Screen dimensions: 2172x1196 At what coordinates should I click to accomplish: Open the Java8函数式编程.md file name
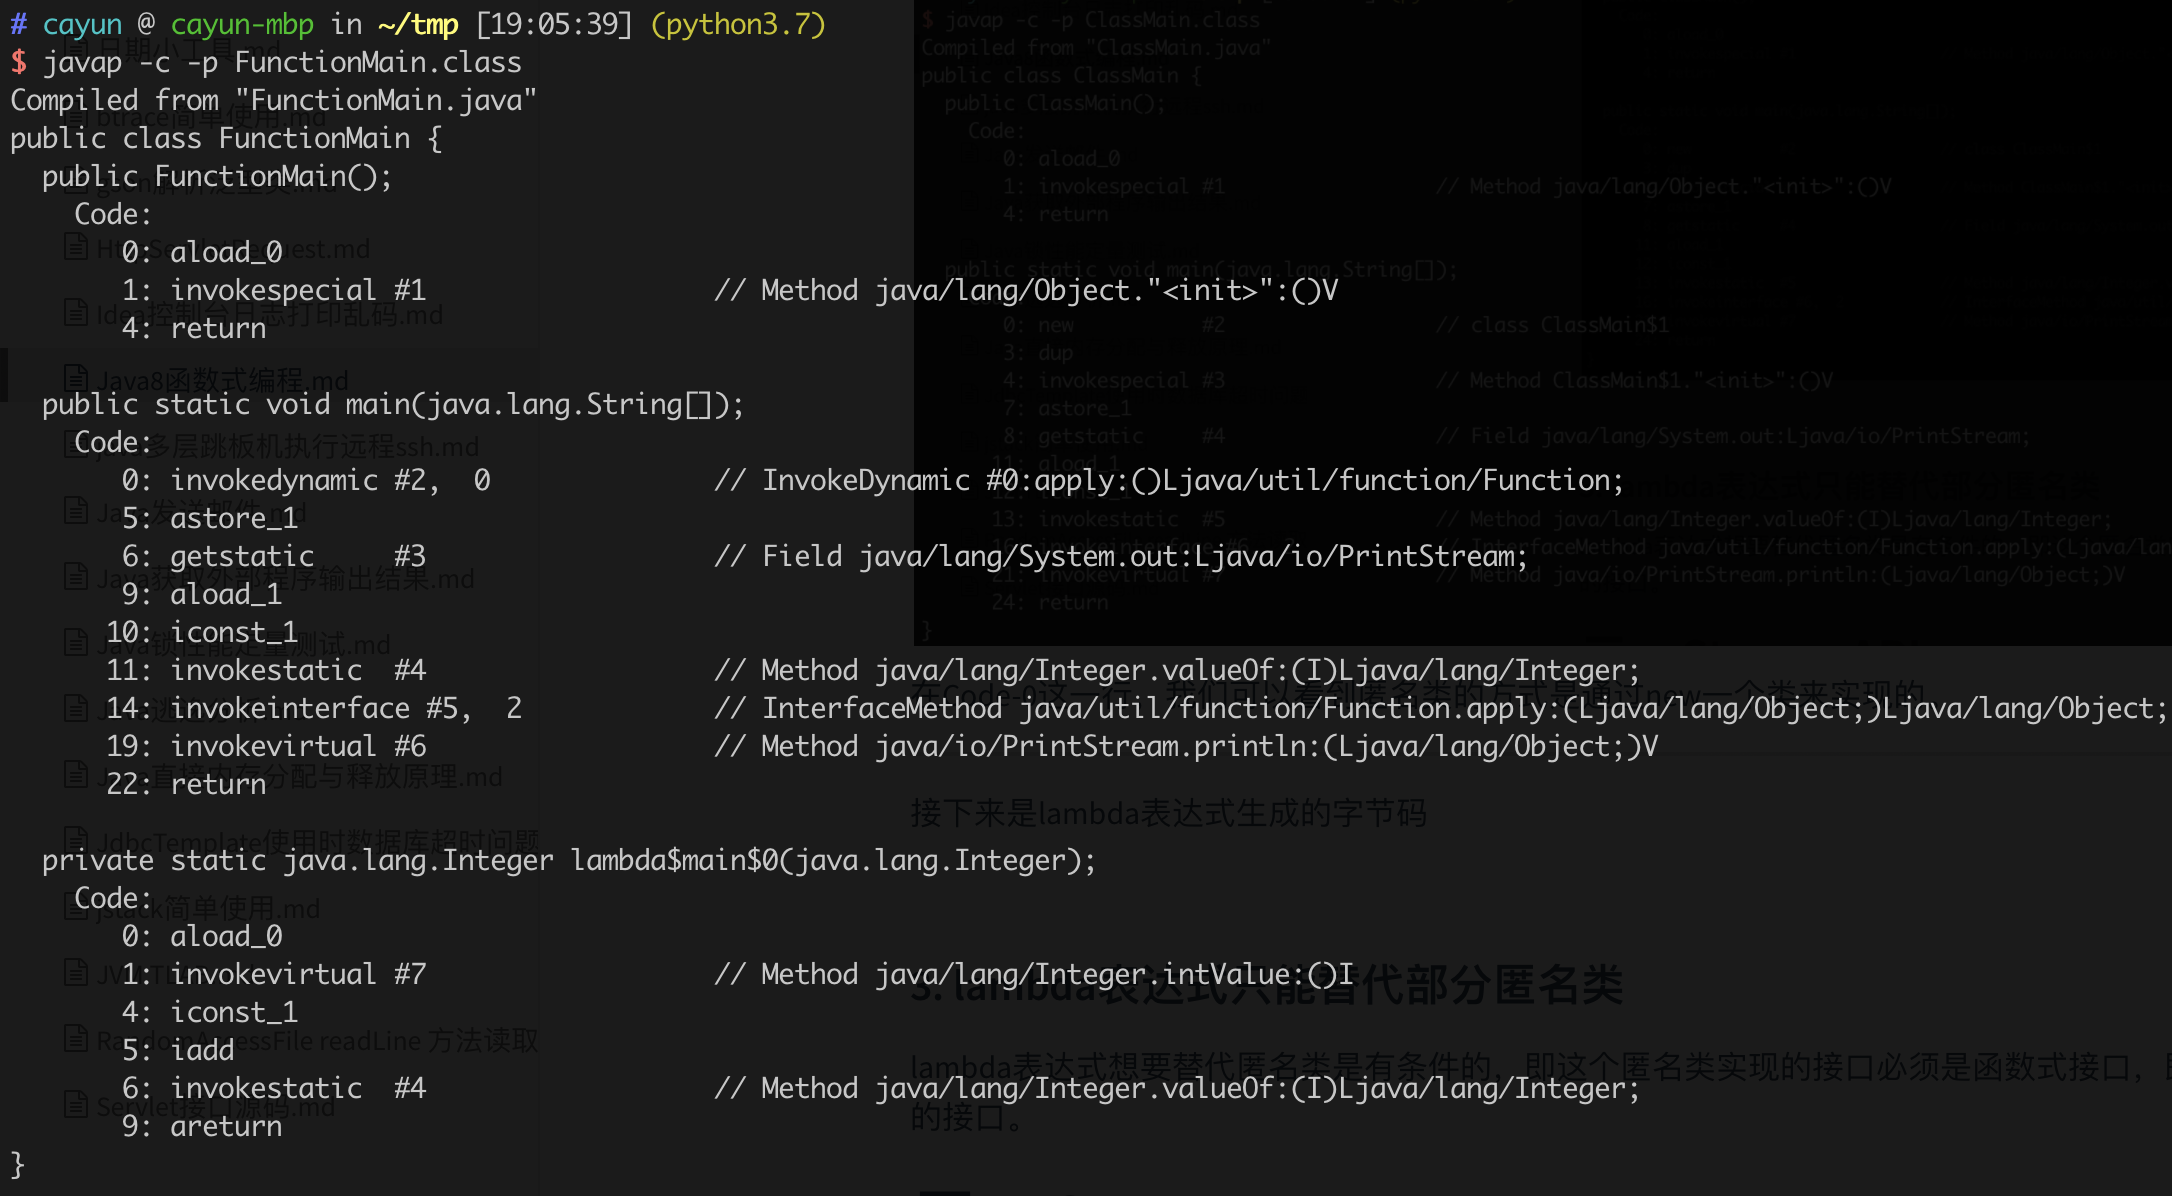tap(222, 380)
